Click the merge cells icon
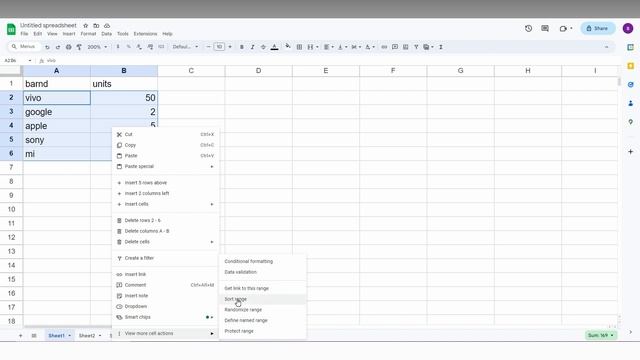This screenshot has height=360, width=640. coord(310,47)
